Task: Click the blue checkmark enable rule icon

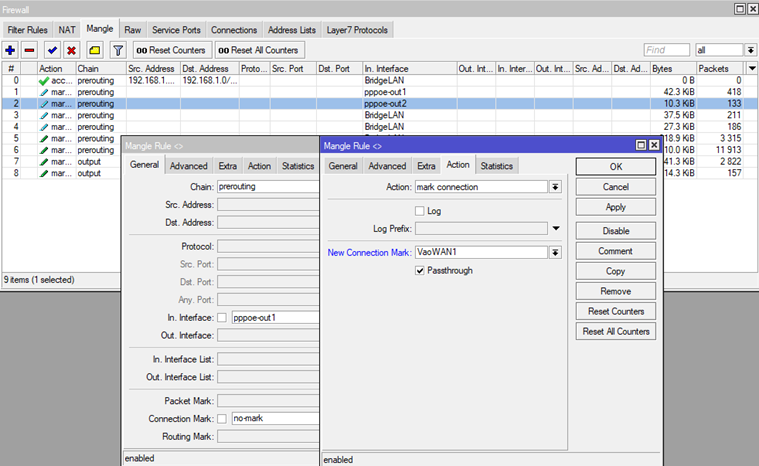Action: pyautogui.click(x=51, y=50)
